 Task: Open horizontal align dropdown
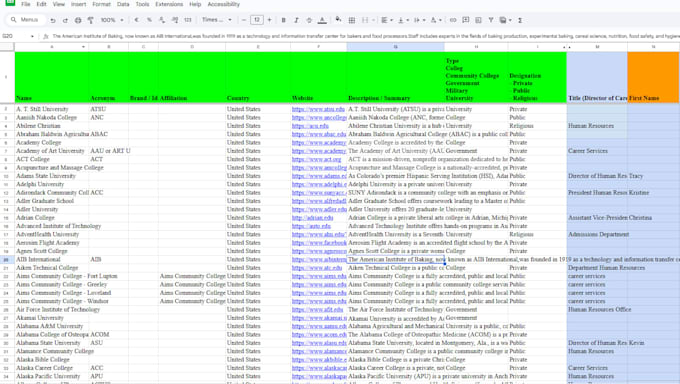pyautogui.click(x=387, y=20)
